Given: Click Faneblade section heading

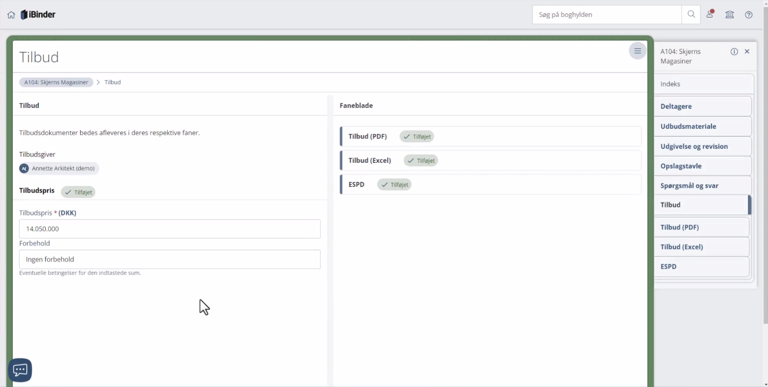Looking at the screenshot, I should 356,105.
